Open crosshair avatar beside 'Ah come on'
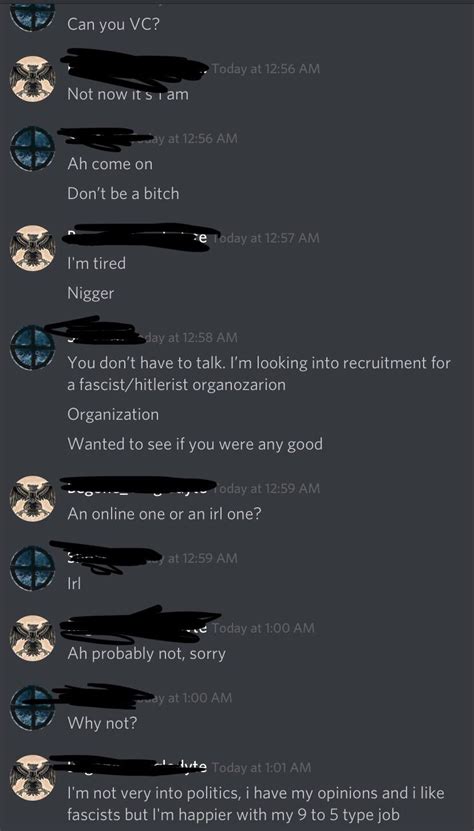The width and height of the screenshot is (474, 831). pos(32,148)
